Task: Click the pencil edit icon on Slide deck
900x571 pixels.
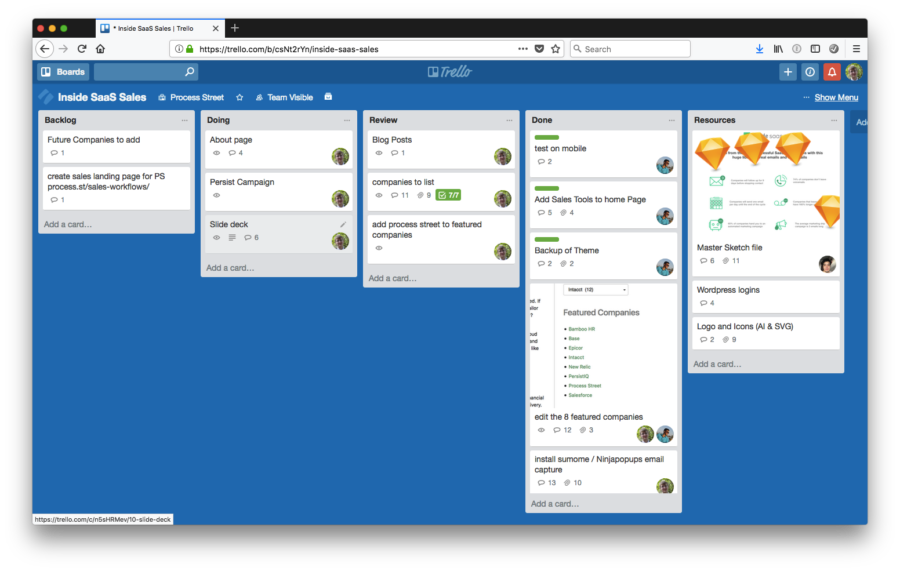Action: coord(343,224)
